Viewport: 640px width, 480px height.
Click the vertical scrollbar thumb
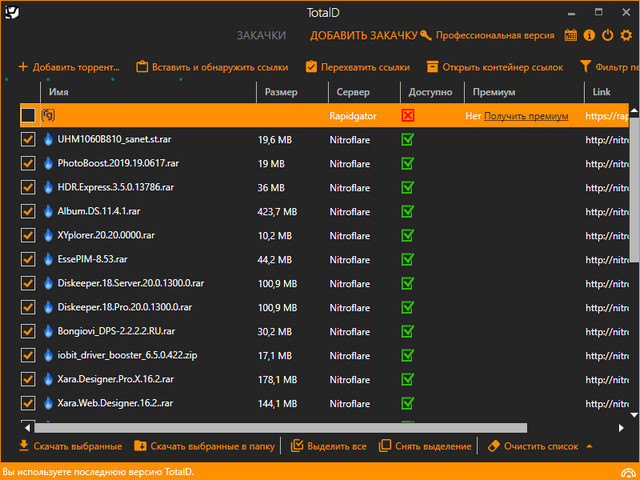(634, 189)
